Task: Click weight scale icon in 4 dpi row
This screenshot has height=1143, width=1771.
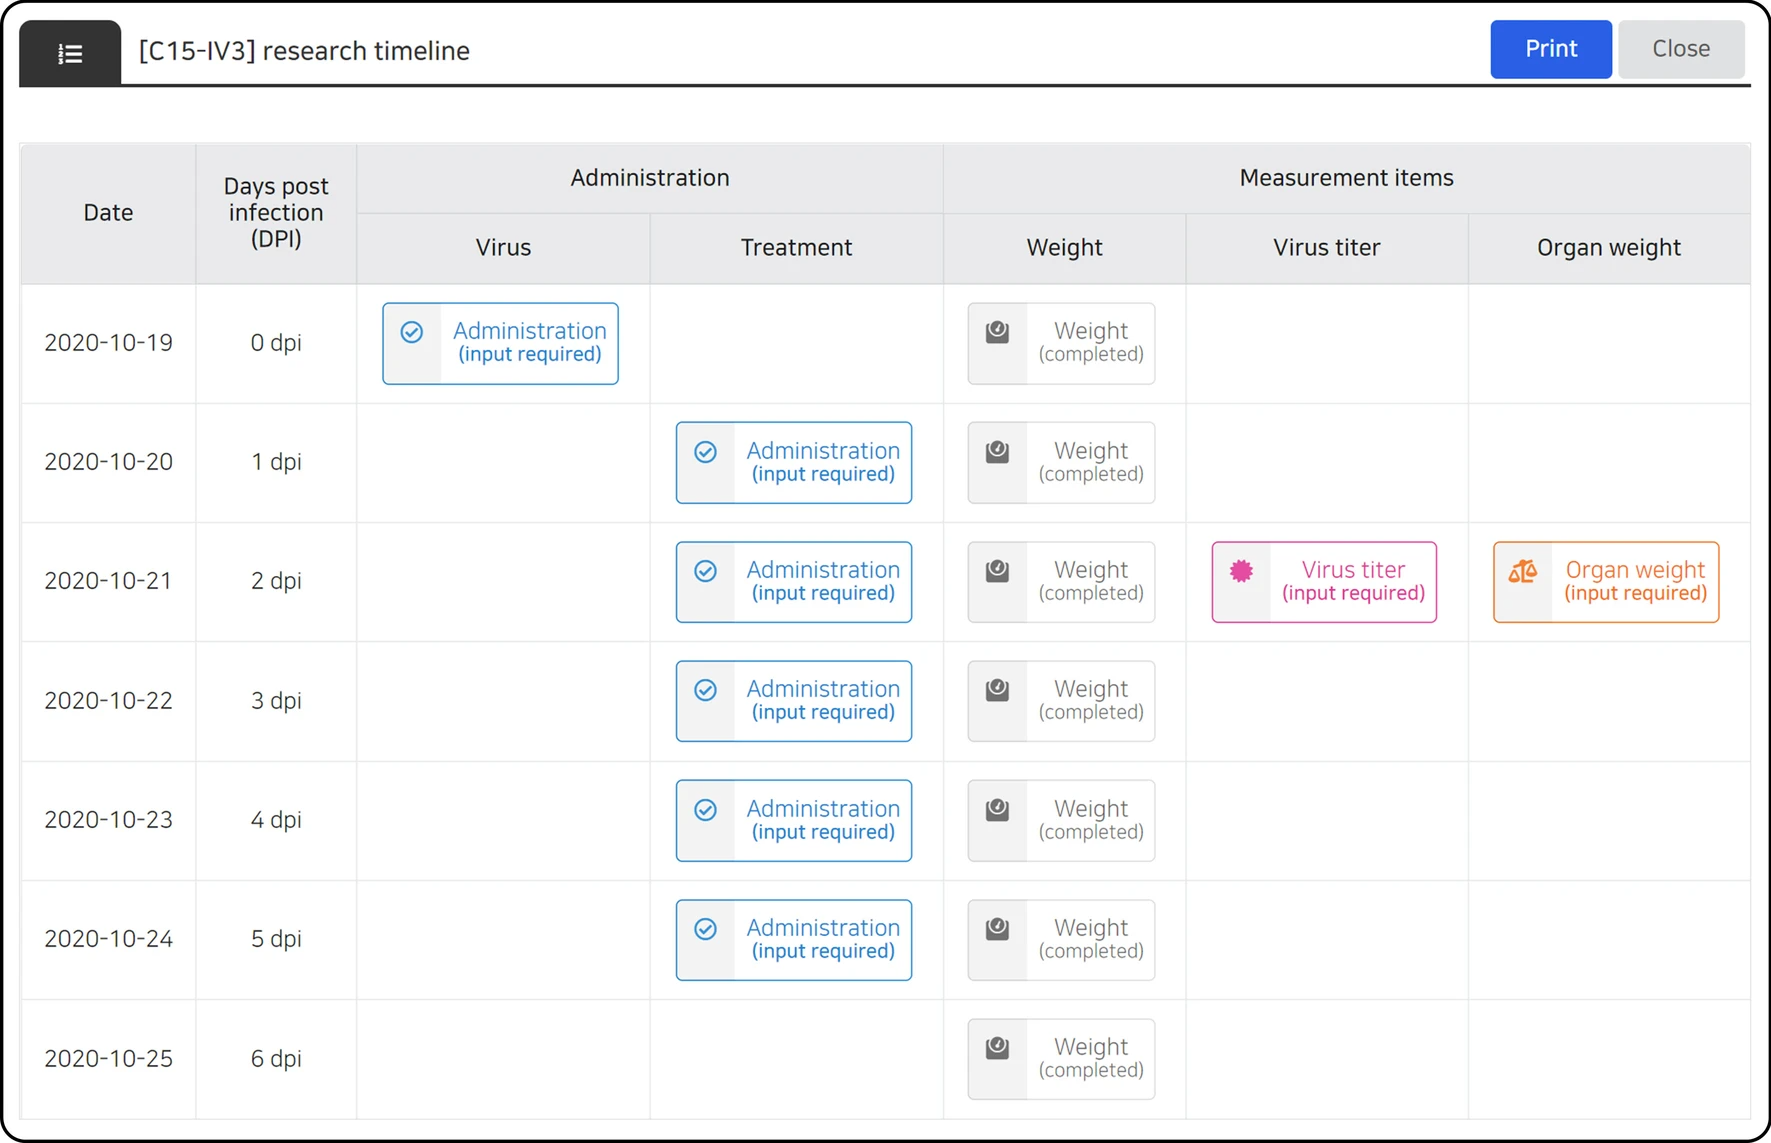Action: 997,810
